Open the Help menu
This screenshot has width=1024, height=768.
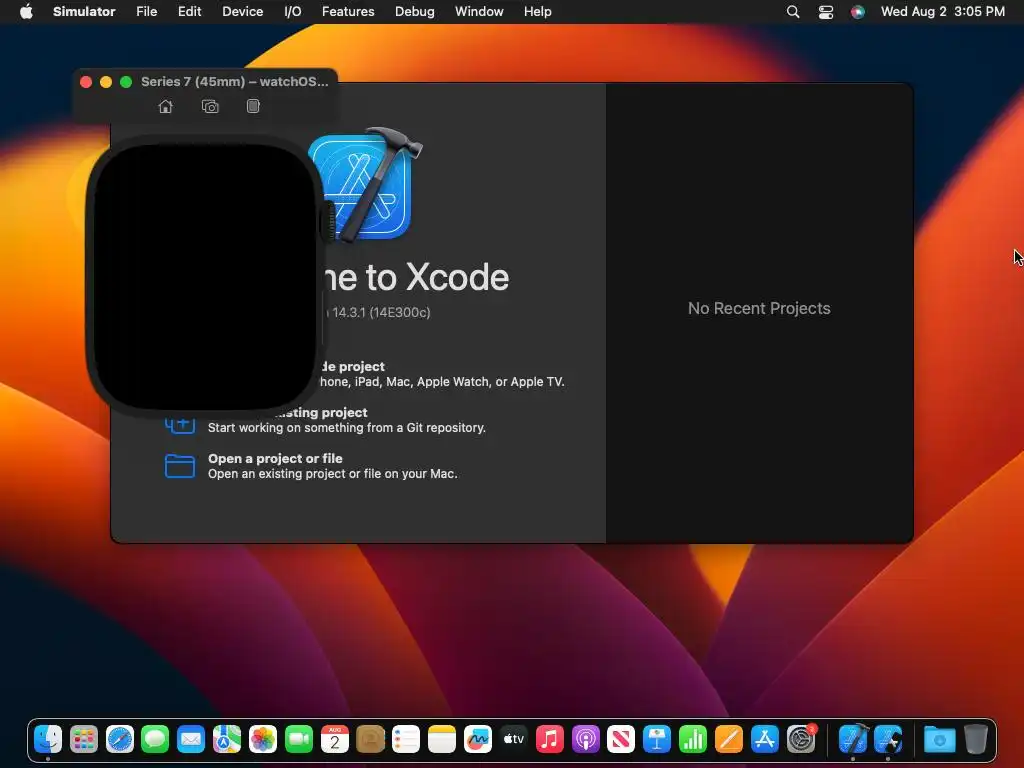point(537,11)
